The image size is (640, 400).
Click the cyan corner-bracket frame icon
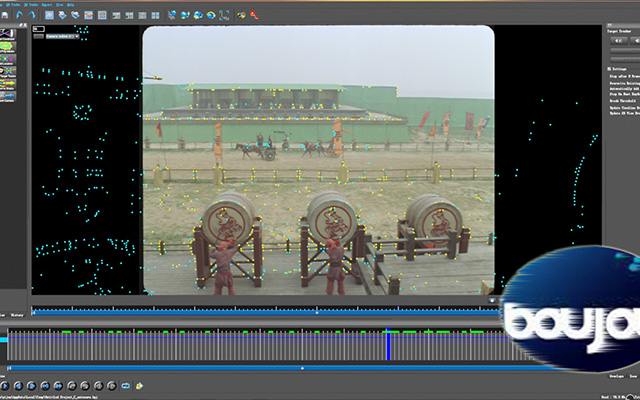point(224,16)
